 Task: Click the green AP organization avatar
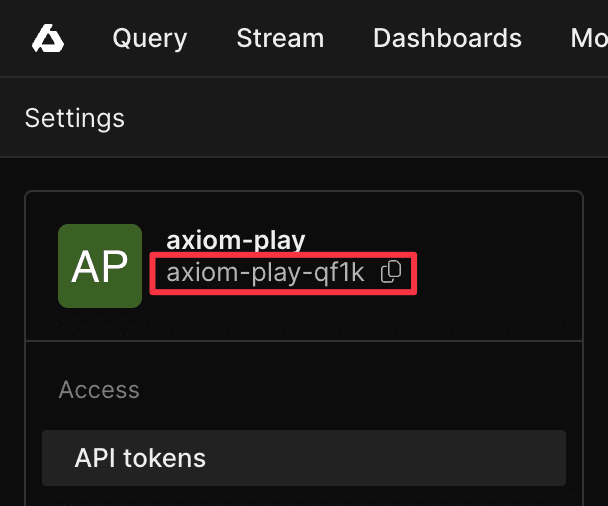pyautogui.click(x=100, y=266)
